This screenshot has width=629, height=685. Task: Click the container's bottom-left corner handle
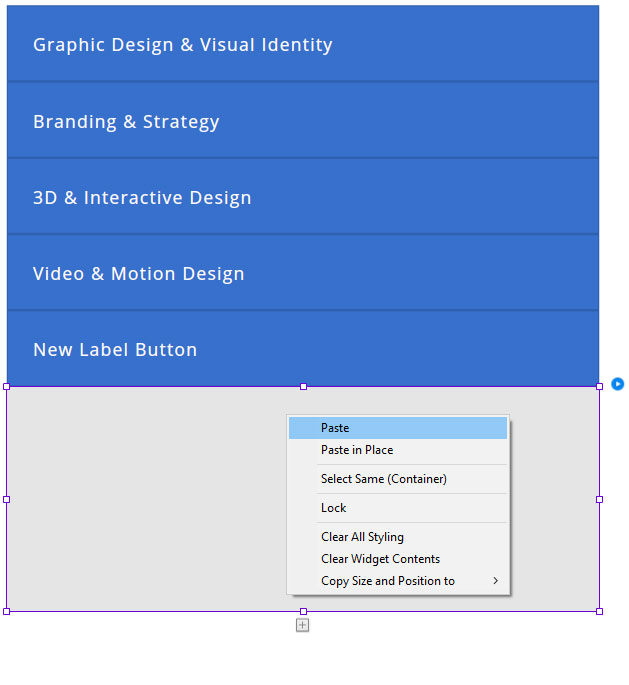pos(7,612)
